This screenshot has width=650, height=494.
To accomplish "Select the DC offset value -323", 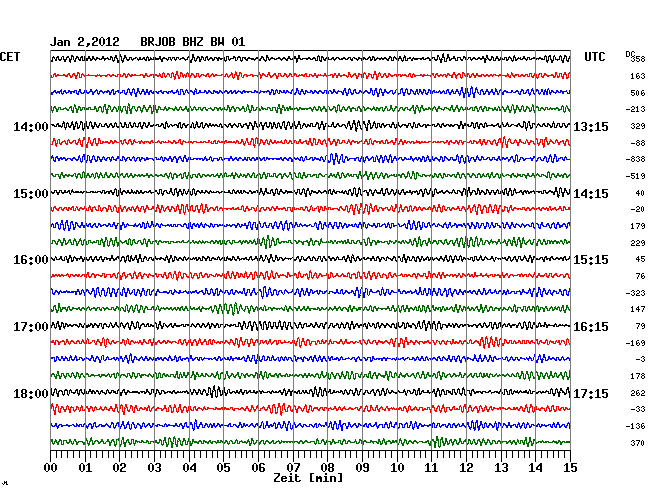I will point(635,293).
